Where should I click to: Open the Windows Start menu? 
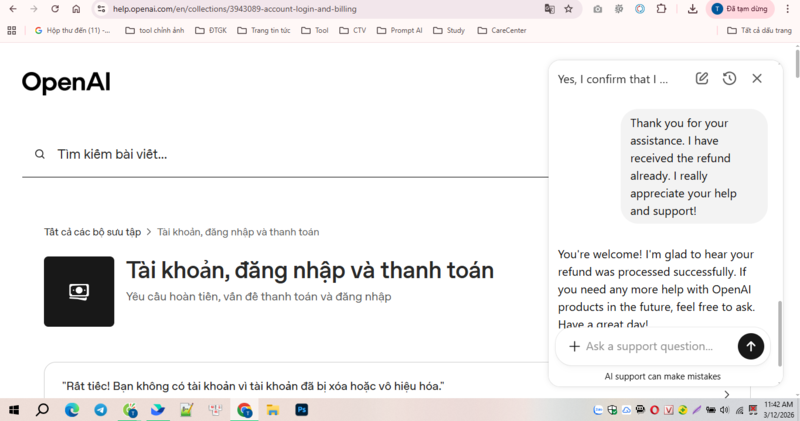[x=14, y=410]
